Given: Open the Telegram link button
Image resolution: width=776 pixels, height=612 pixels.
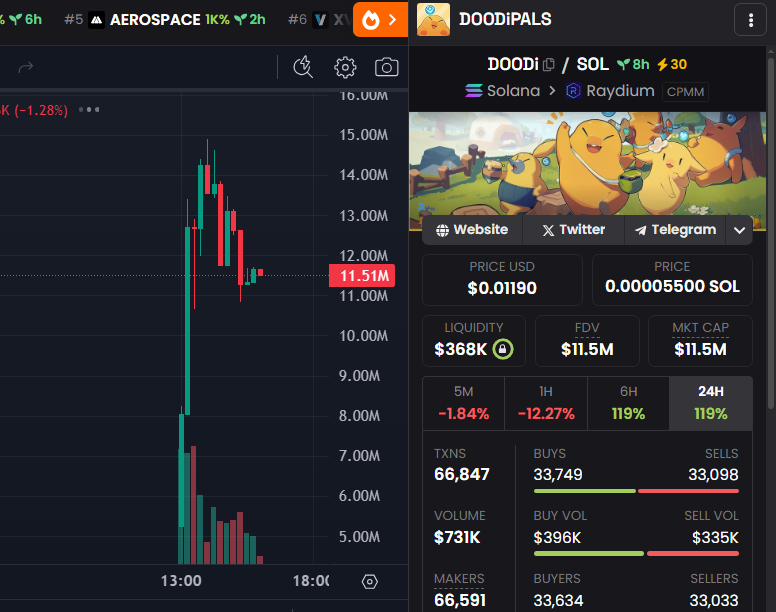Looking at the screenshot, I should tap(676, 230).
